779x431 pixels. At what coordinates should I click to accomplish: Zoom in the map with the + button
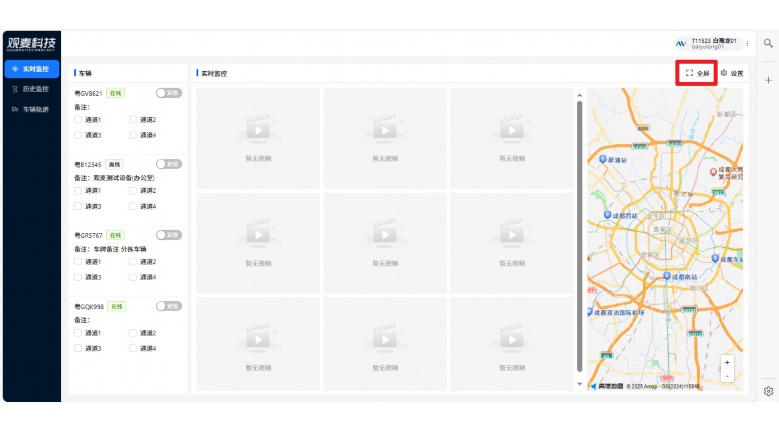pos(727,362)
